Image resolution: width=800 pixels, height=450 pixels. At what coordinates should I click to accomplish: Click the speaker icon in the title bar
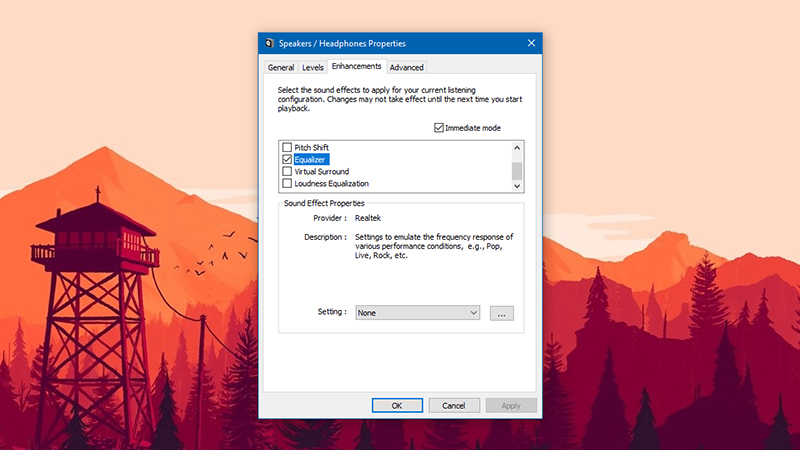pyautogui.click(x=269, y=43)
